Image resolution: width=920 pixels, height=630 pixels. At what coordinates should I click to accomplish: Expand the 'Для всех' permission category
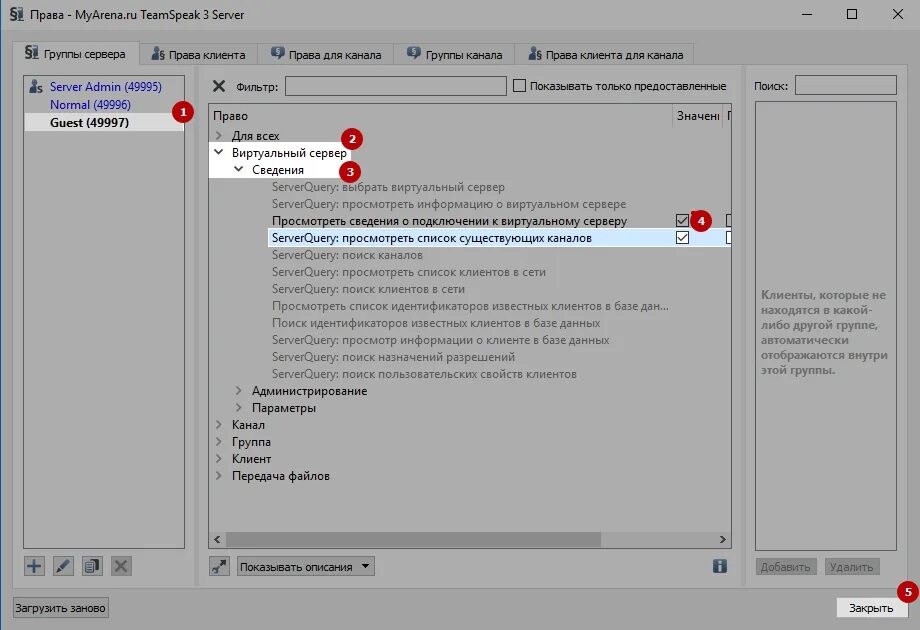tap(219, 136)
